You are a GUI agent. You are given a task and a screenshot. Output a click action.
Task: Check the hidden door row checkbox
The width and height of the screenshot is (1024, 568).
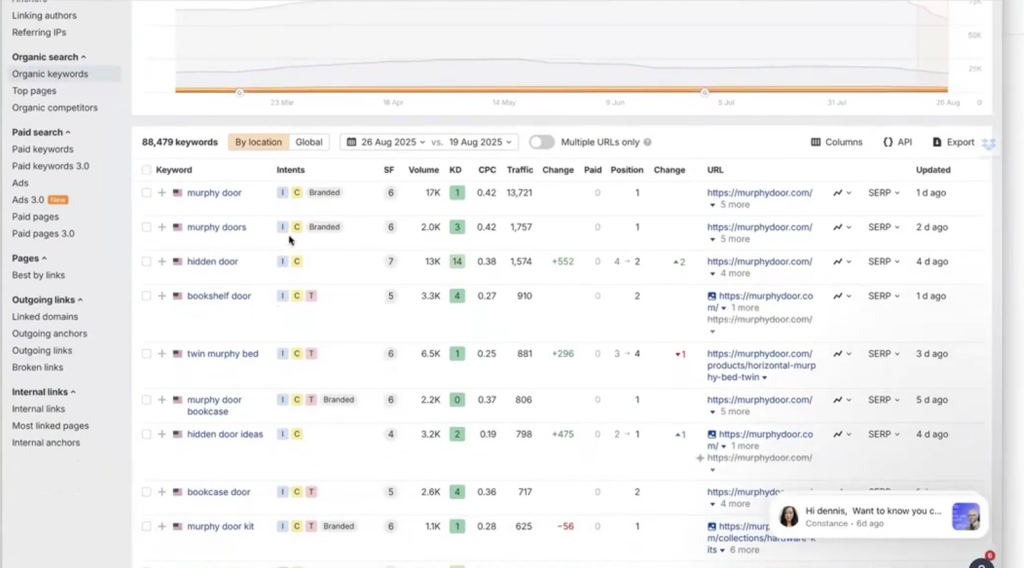(146, 261)
